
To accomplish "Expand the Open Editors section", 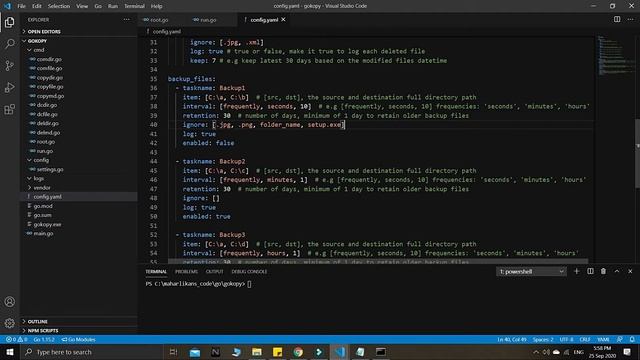I will 44,31.
